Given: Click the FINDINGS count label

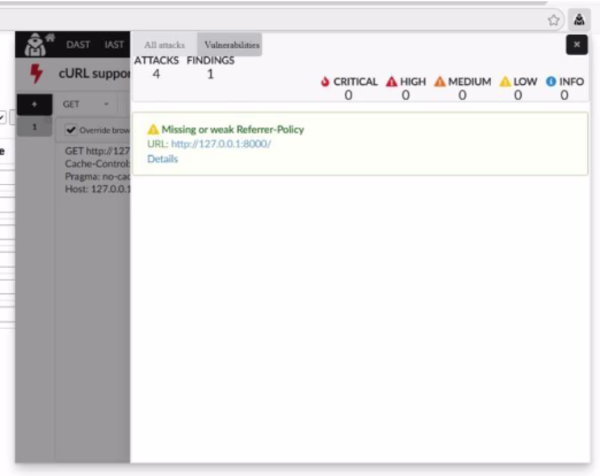Looking at the screenshot, I should pyautogui.click(x=210, y=60).
